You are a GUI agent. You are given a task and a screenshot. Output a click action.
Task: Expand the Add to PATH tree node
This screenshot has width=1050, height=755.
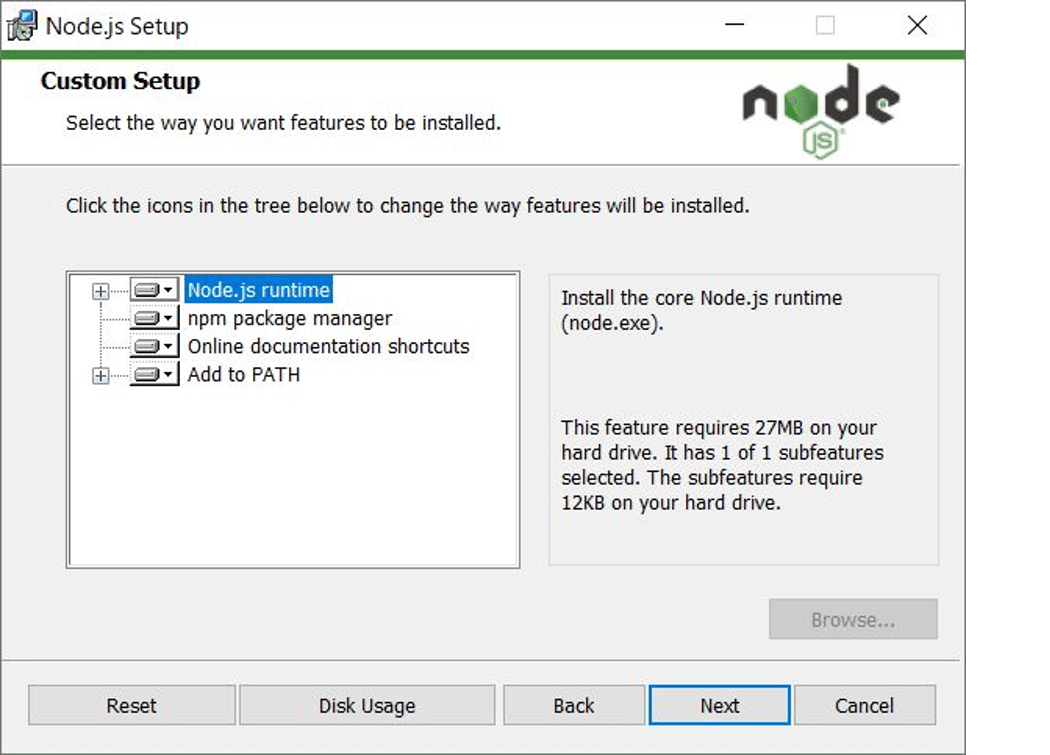point(100,375)
